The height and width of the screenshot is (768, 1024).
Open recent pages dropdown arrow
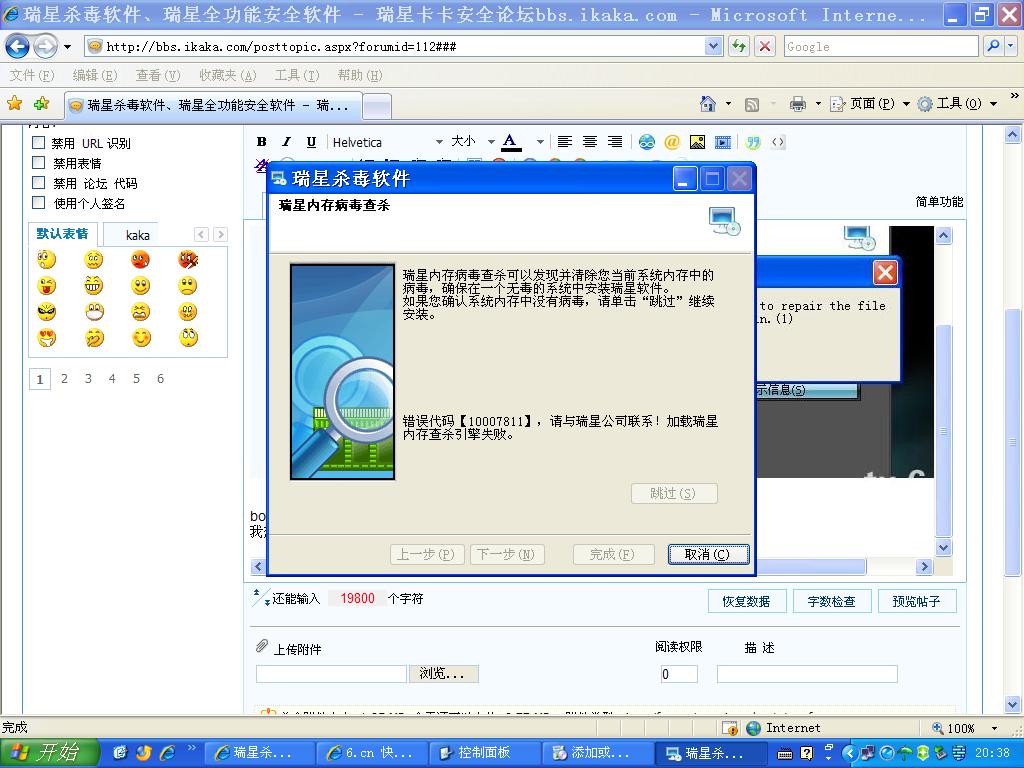pos(67,47)
